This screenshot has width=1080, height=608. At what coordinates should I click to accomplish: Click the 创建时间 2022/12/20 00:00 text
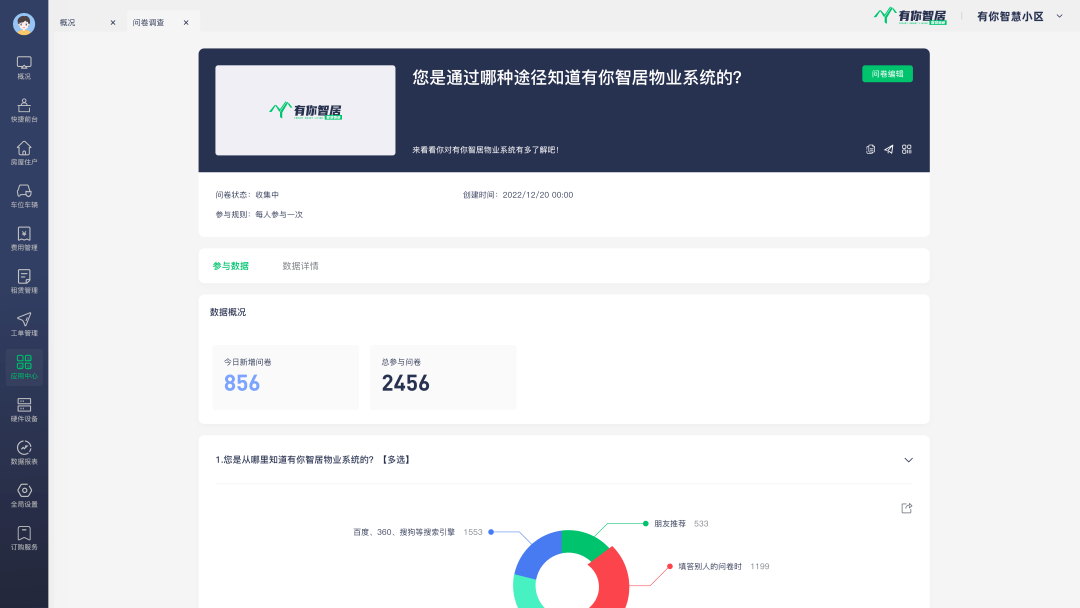click(x=518, y=195)
